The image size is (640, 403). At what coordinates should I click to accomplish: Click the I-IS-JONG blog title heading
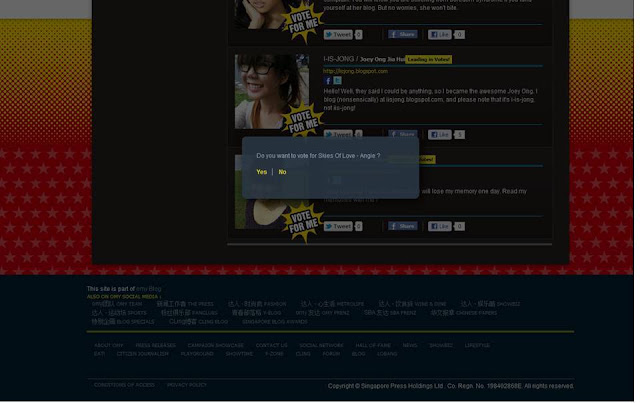coord(339,59)
